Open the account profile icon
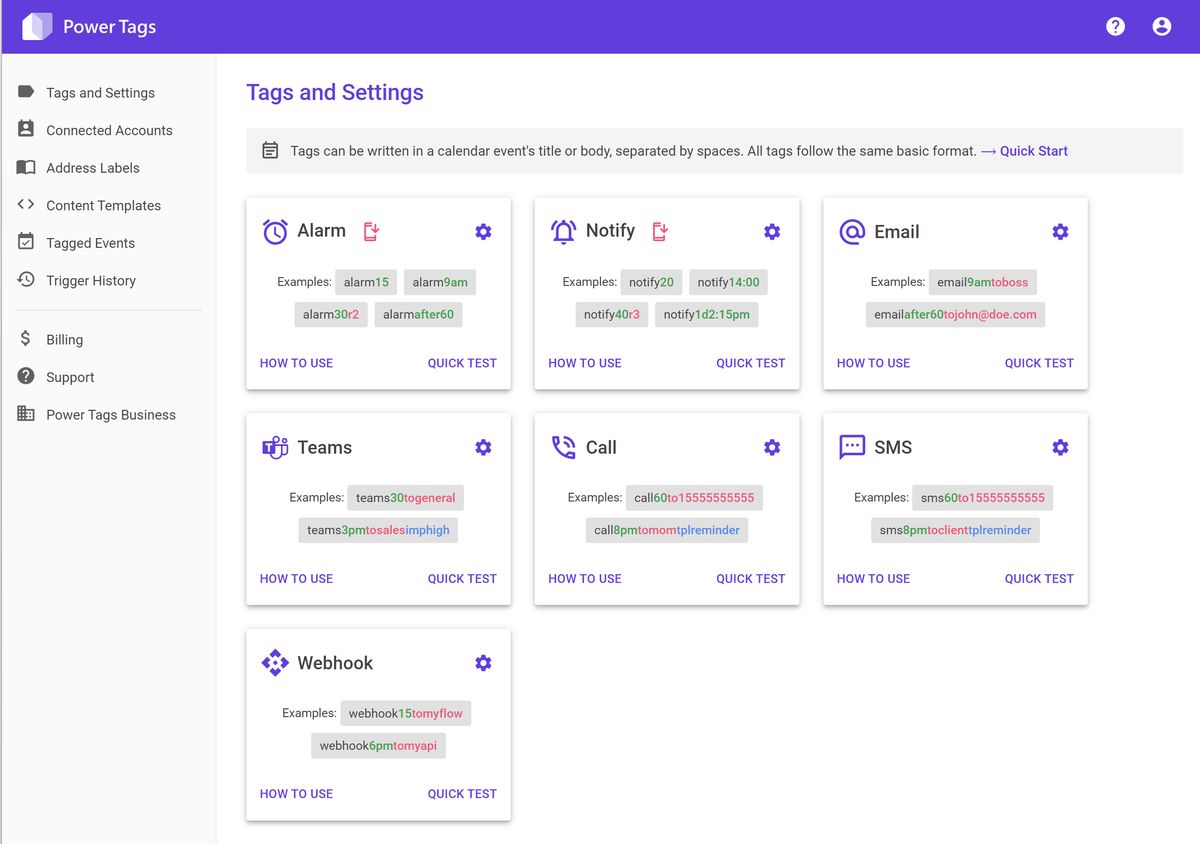Viewport: 1200px width, 844px height. [x=1161, y=26]
